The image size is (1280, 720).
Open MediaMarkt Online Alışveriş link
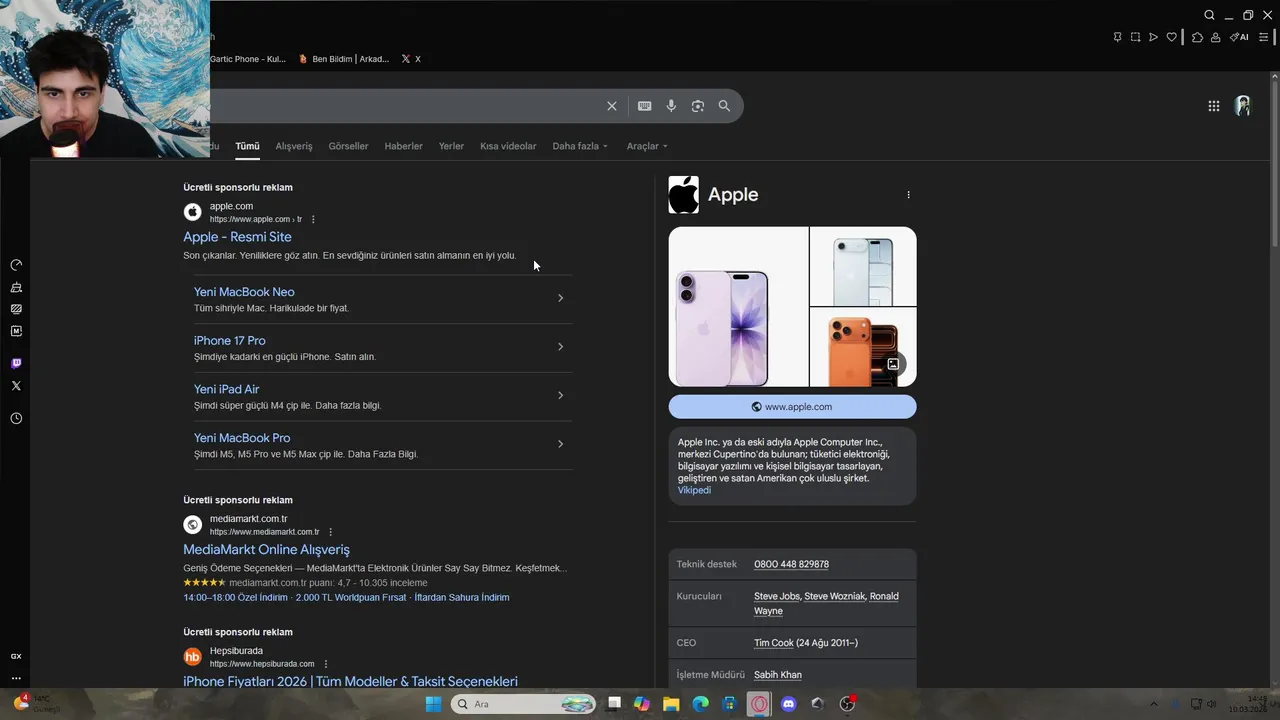(x=266, y=550)
